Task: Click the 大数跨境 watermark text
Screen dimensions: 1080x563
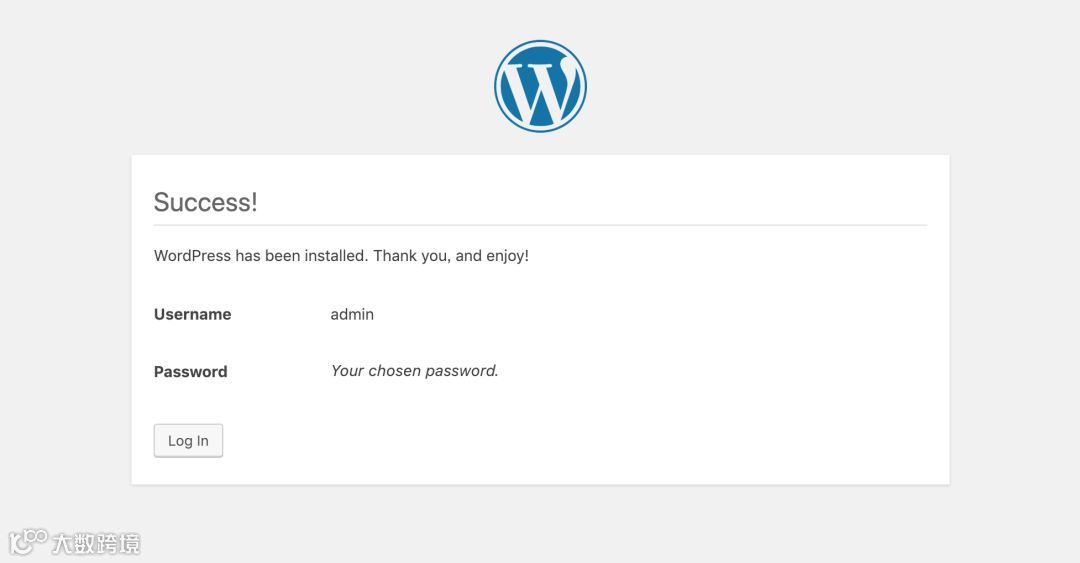Action: point(96,544)
